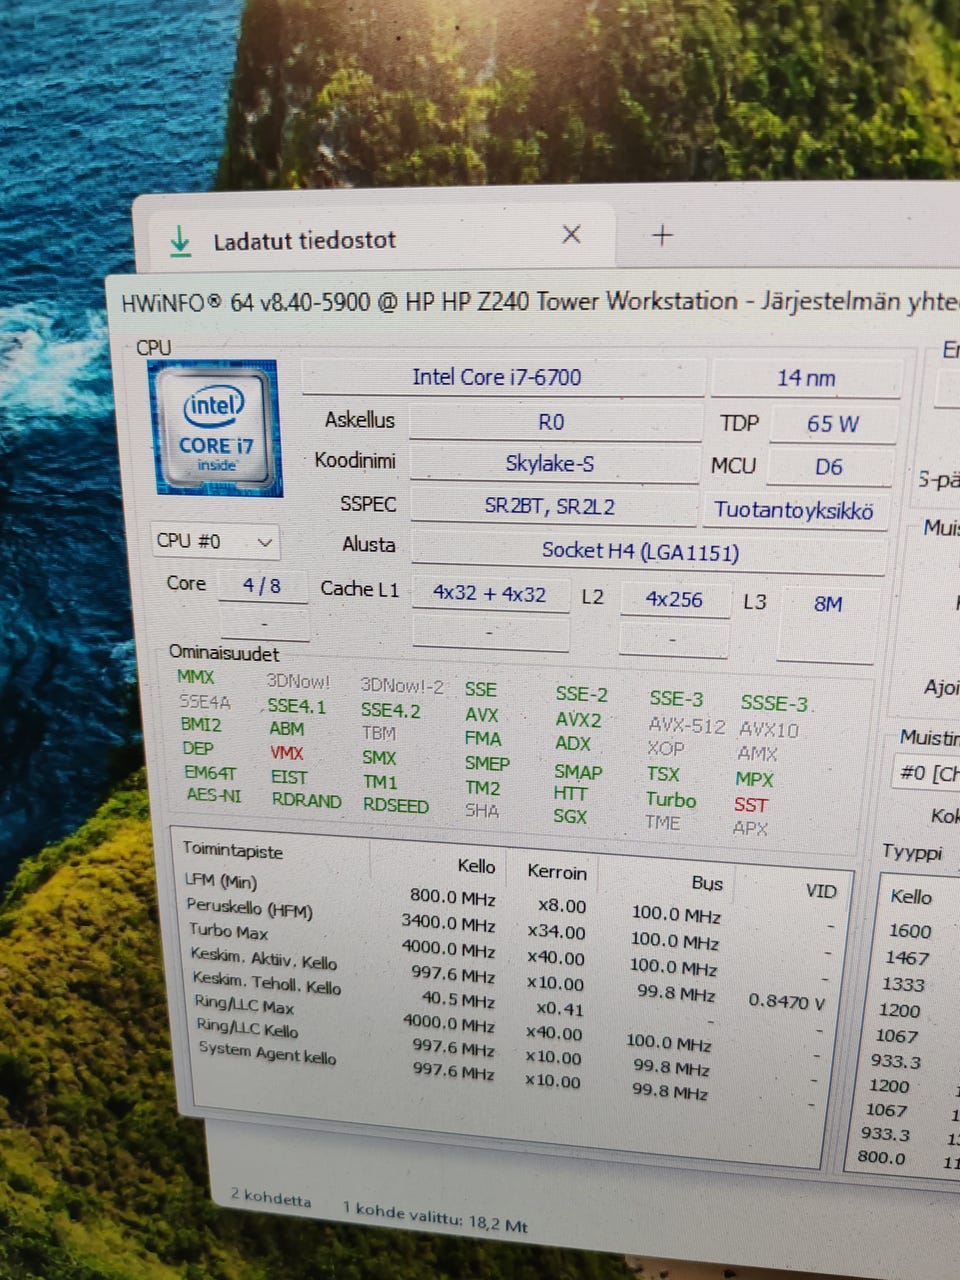The height and width of the screenshot is (1280, 960).
Task: Click the 2 kohdetta status bar text
Action: point(270,1197)
